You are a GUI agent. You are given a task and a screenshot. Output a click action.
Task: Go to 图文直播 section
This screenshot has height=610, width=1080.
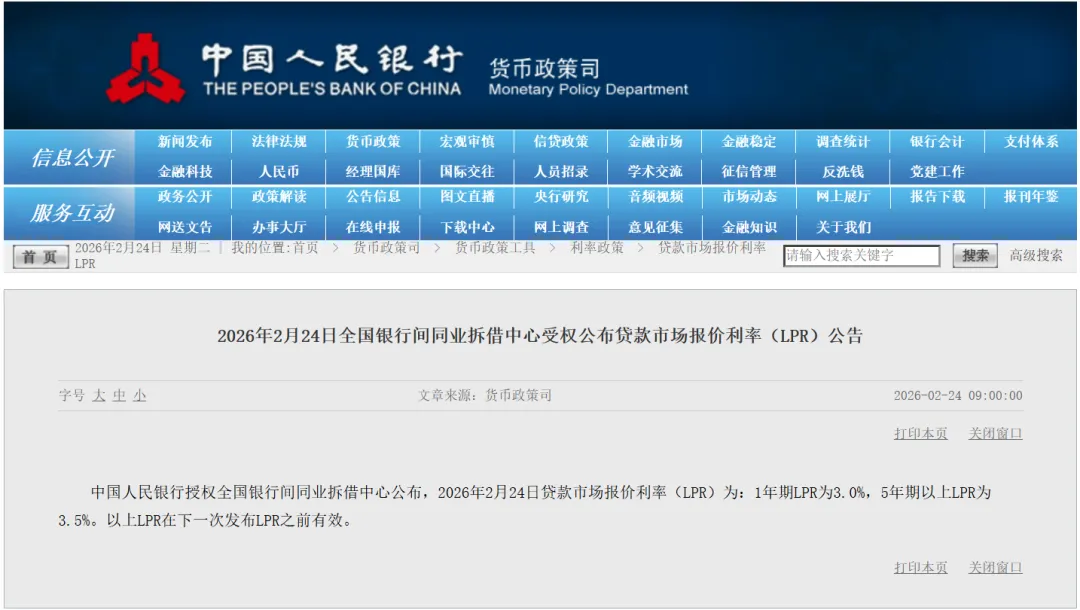pos(467,196)
